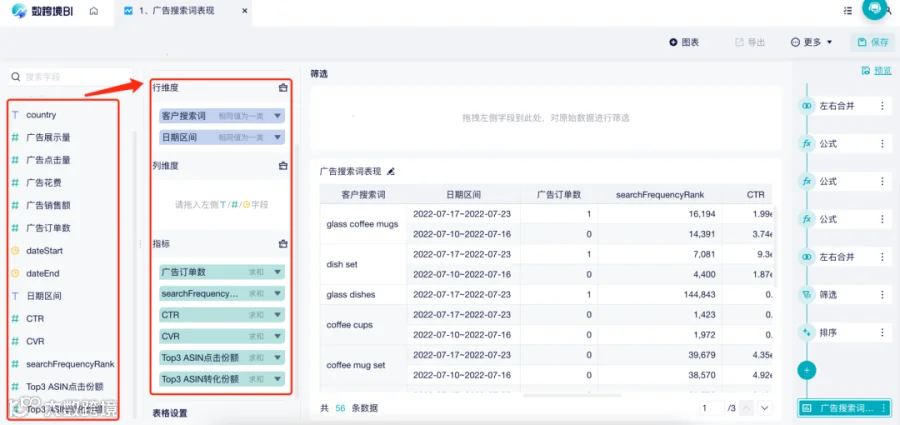The height and width of the screenshot is (425, 900).
Task: Click the 列维度 toolbox icon
Action: pyautogui.click(x=282, y=165)
